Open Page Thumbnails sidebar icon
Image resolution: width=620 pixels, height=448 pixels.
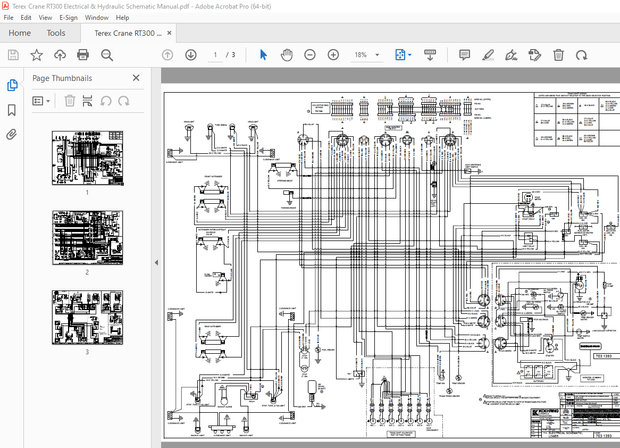pyautogui.click(x=12, y=85)
